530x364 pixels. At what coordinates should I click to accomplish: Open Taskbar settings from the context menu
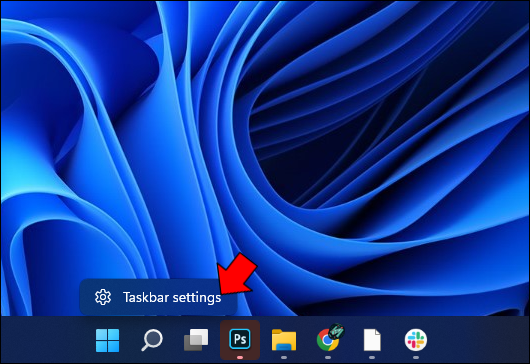158,297
